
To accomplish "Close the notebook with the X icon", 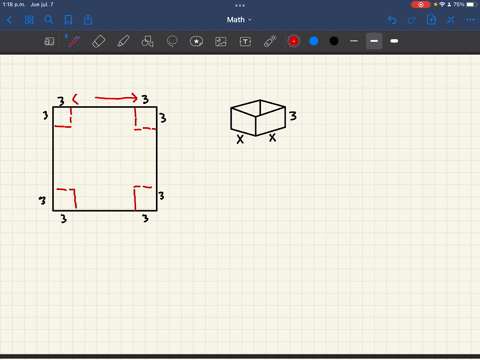I will [451, 20].
